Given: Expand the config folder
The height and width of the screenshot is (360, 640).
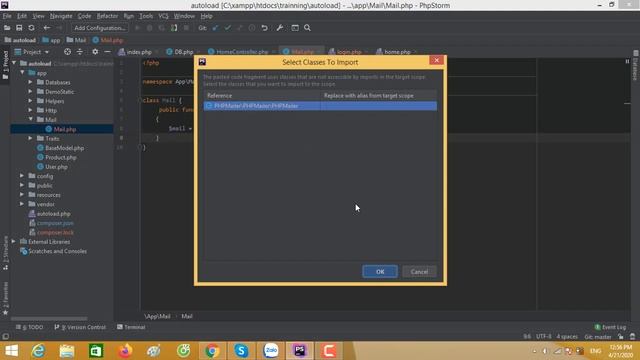Looking at the screenshot, I should [22, 176].
